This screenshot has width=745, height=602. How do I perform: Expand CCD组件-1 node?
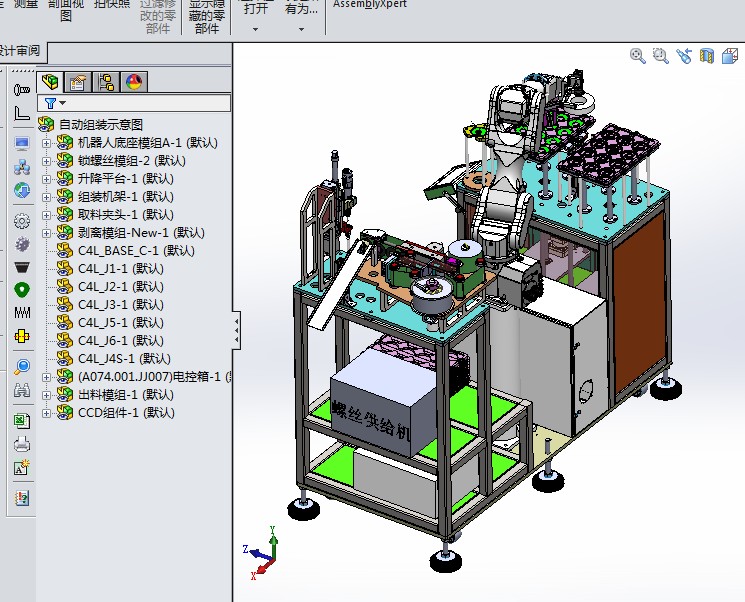click(x=47, y=413)
